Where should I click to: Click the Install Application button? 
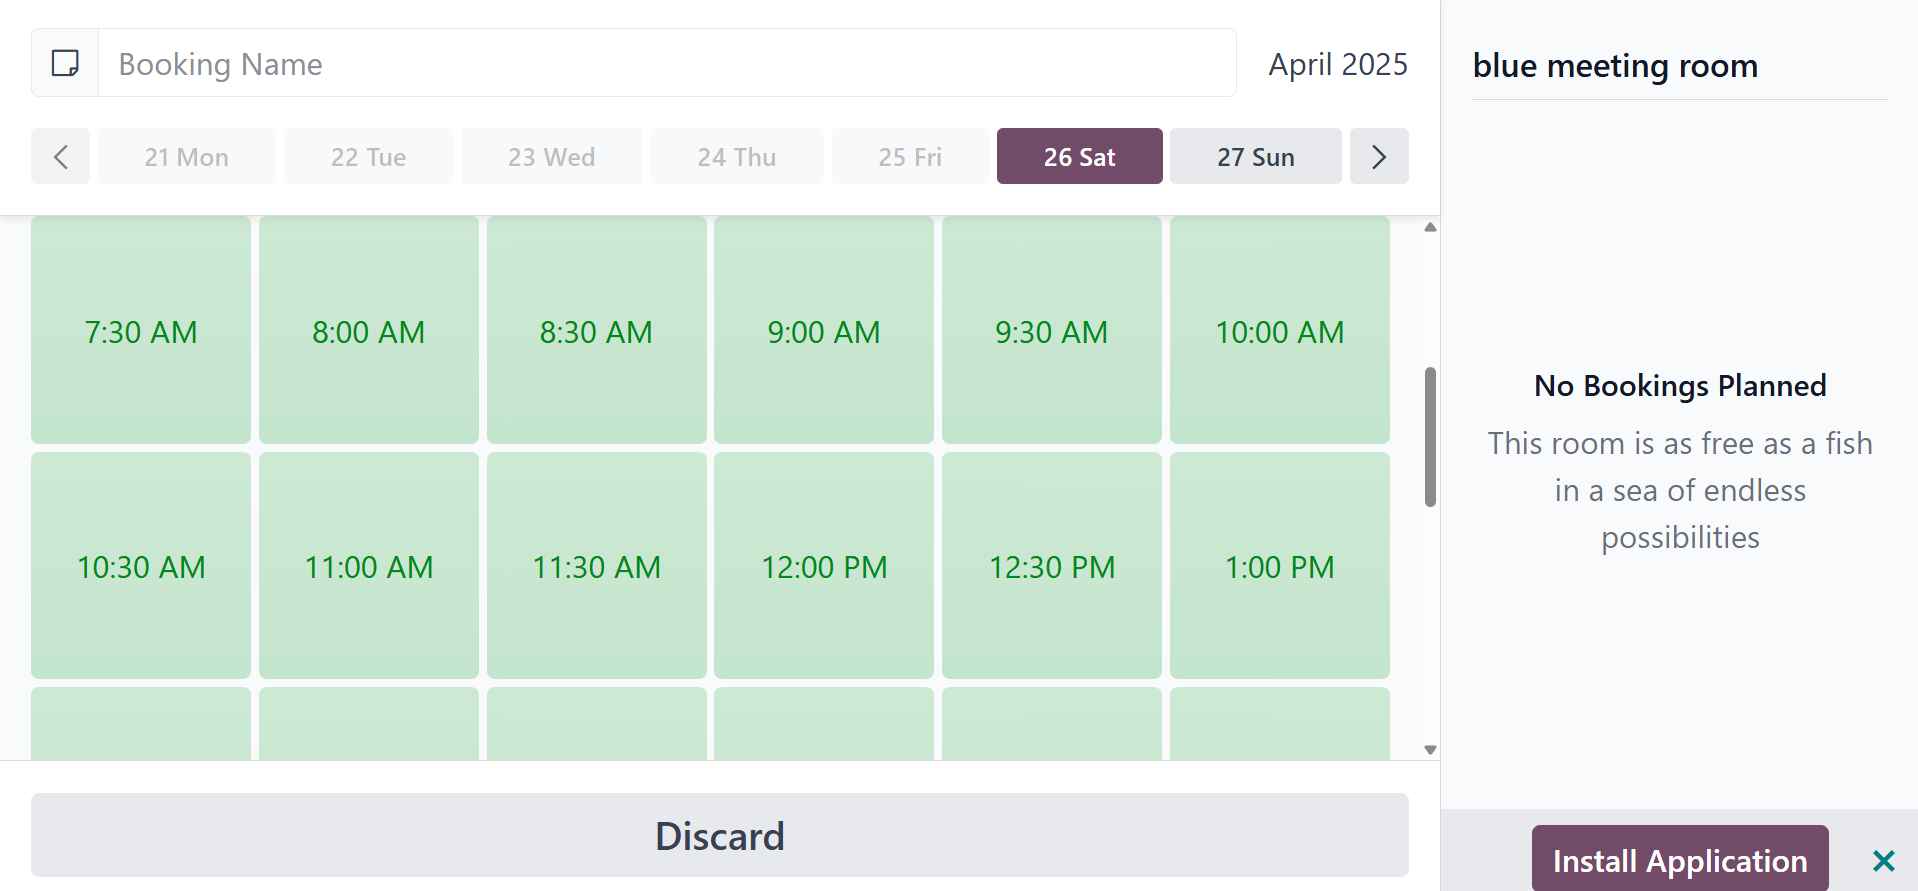tap(1679, 860)
